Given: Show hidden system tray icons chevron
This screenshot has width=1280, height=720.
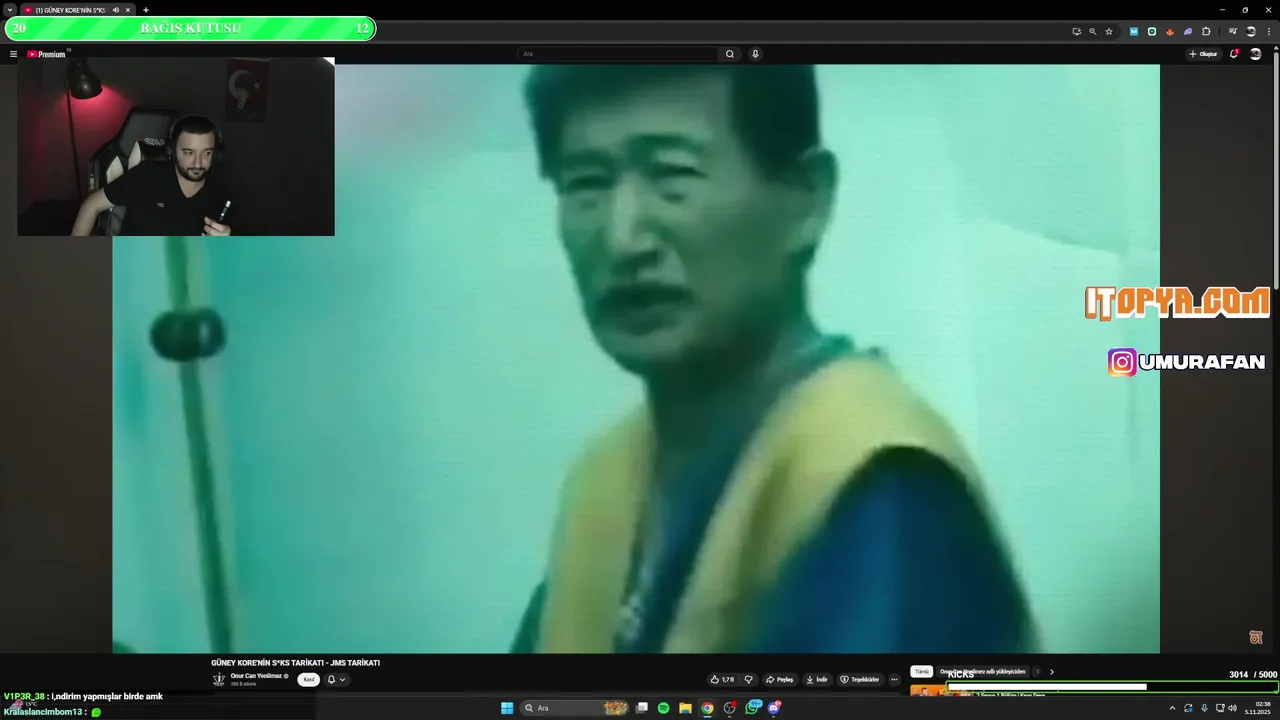Looking at the screenshot, I should click(1172, 708).
